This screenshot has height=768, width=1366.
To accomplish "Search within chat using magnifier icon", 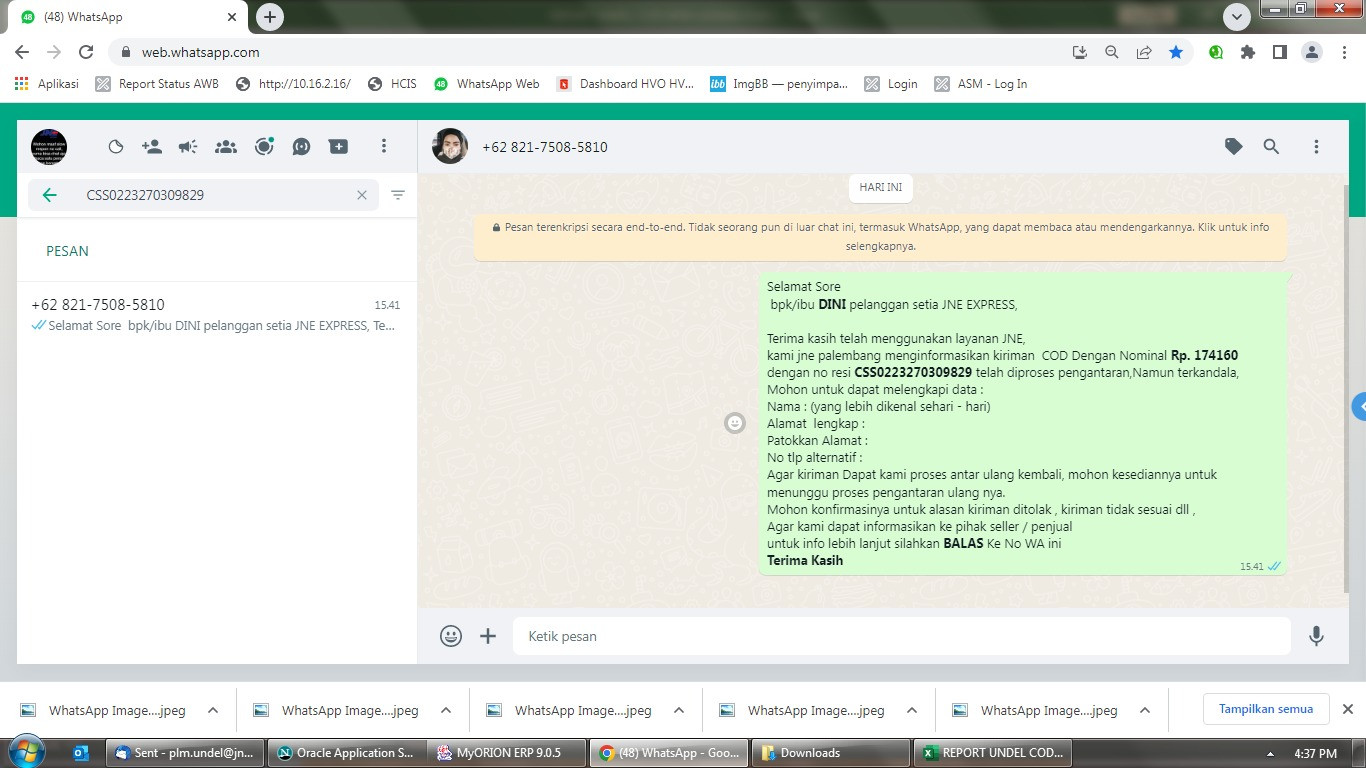I will [1271, 146].
